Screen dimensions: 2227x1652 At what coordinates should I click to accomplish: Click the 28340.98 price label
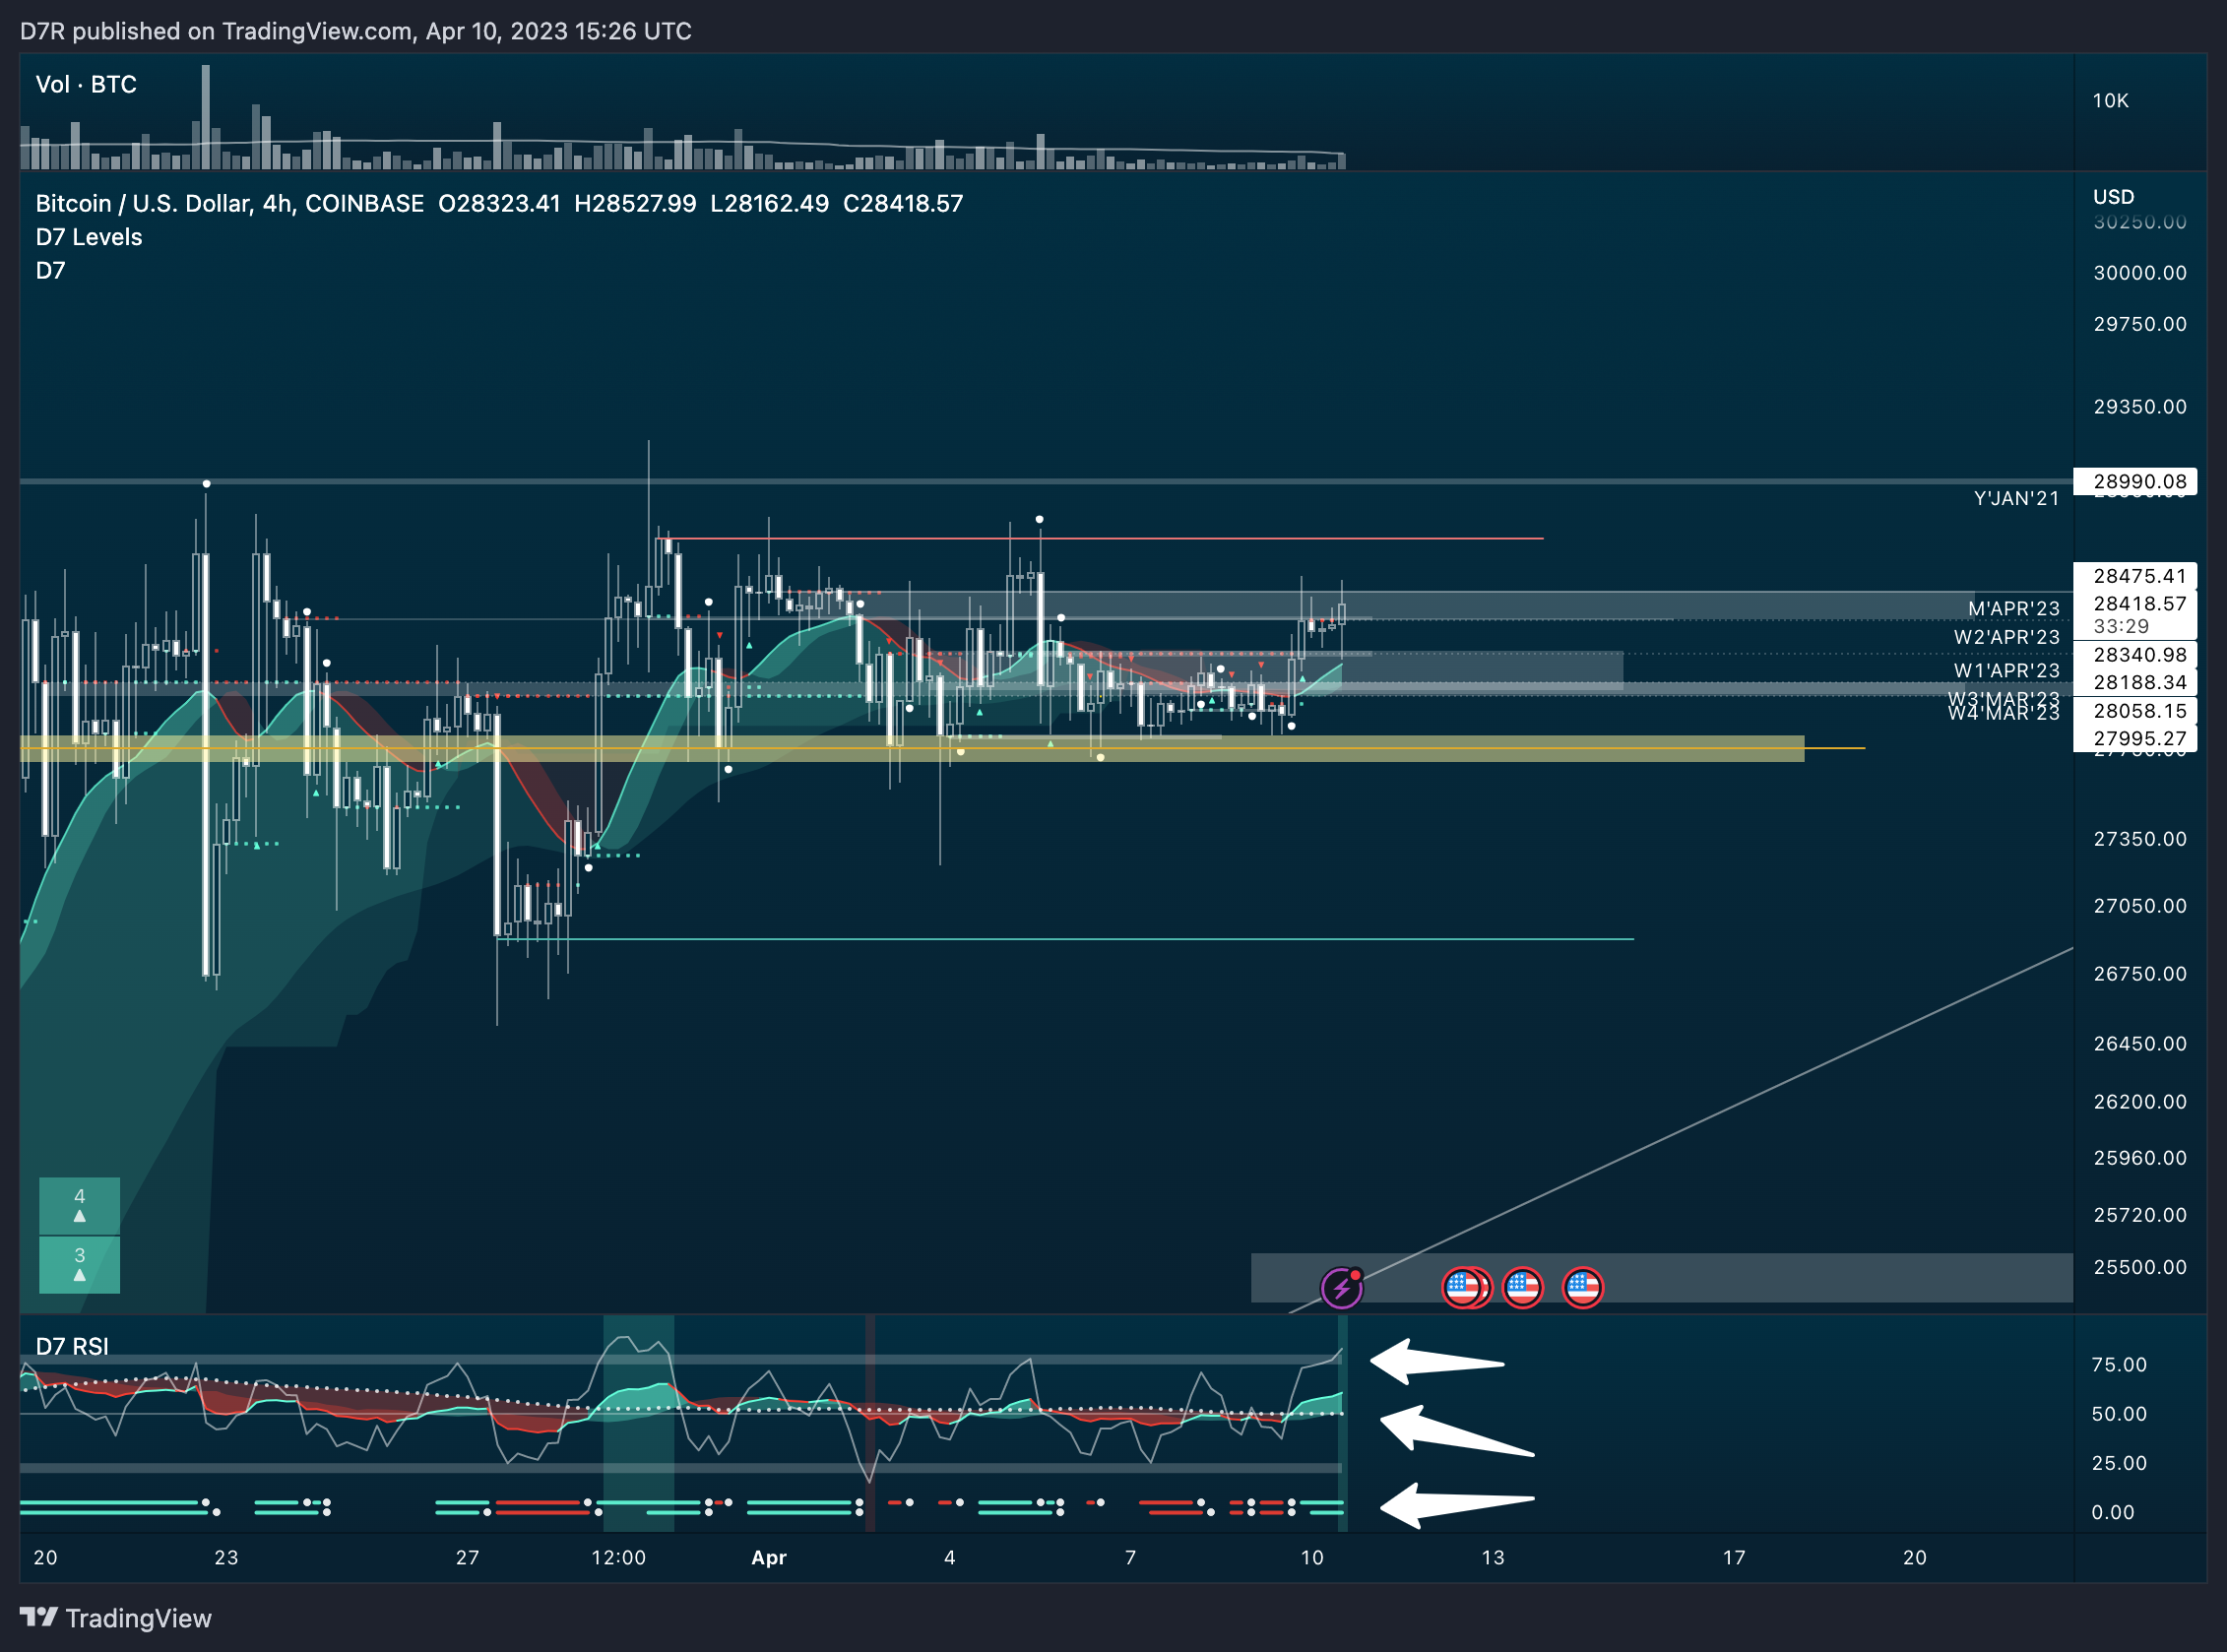pos(2135,655)
